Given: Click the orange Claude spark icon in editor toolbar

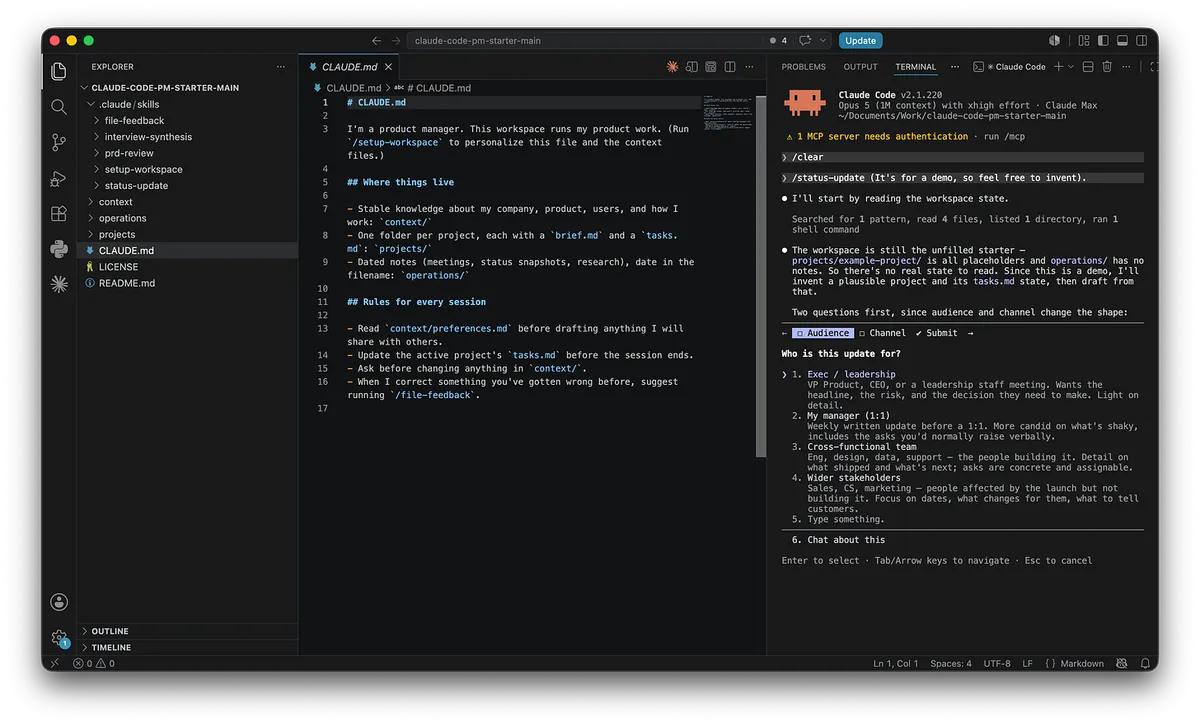Looking at the screenshot, I should tap(672, 67).
